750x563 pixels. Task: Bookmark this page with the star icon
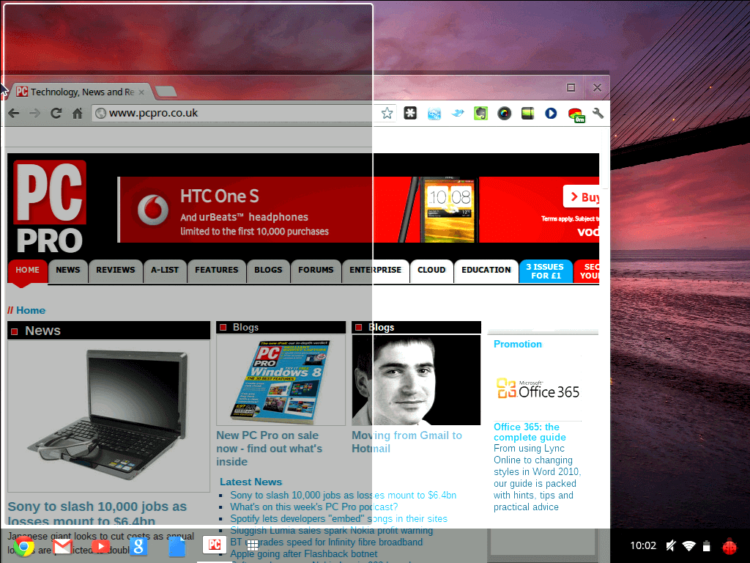(387, 113)
